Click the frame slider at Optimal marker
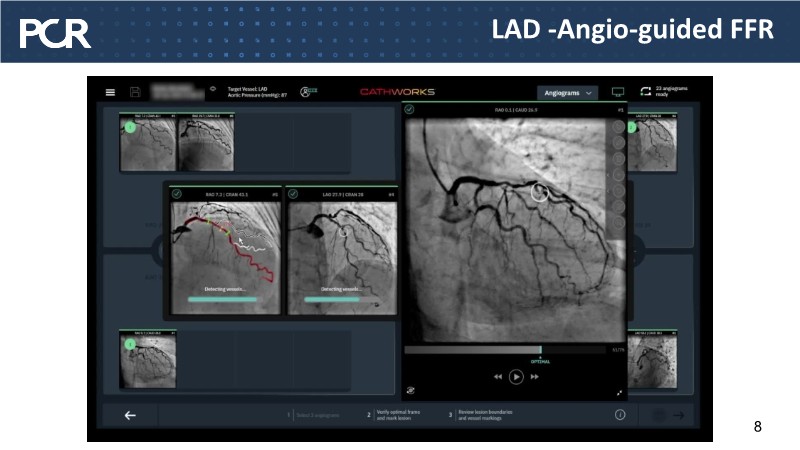The width and height of the screenshot is (800, 450). [540, 350]
